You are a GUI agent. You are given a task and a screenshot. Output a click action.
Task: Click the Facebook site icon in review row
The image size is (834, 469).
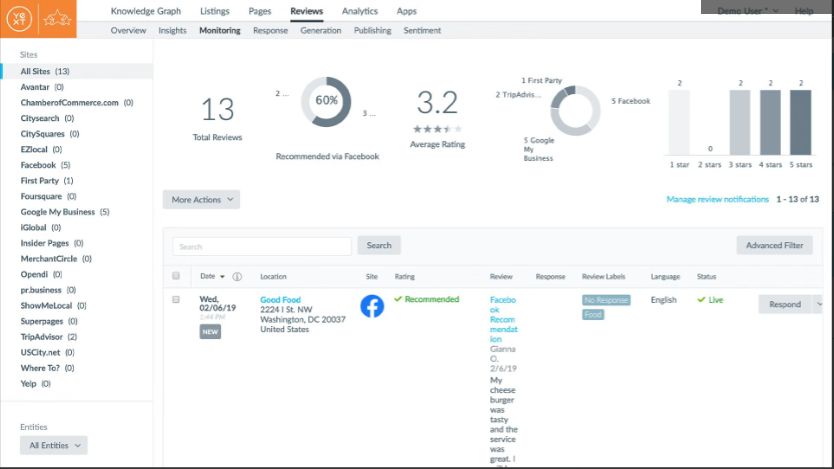click(x=372, y=306)
